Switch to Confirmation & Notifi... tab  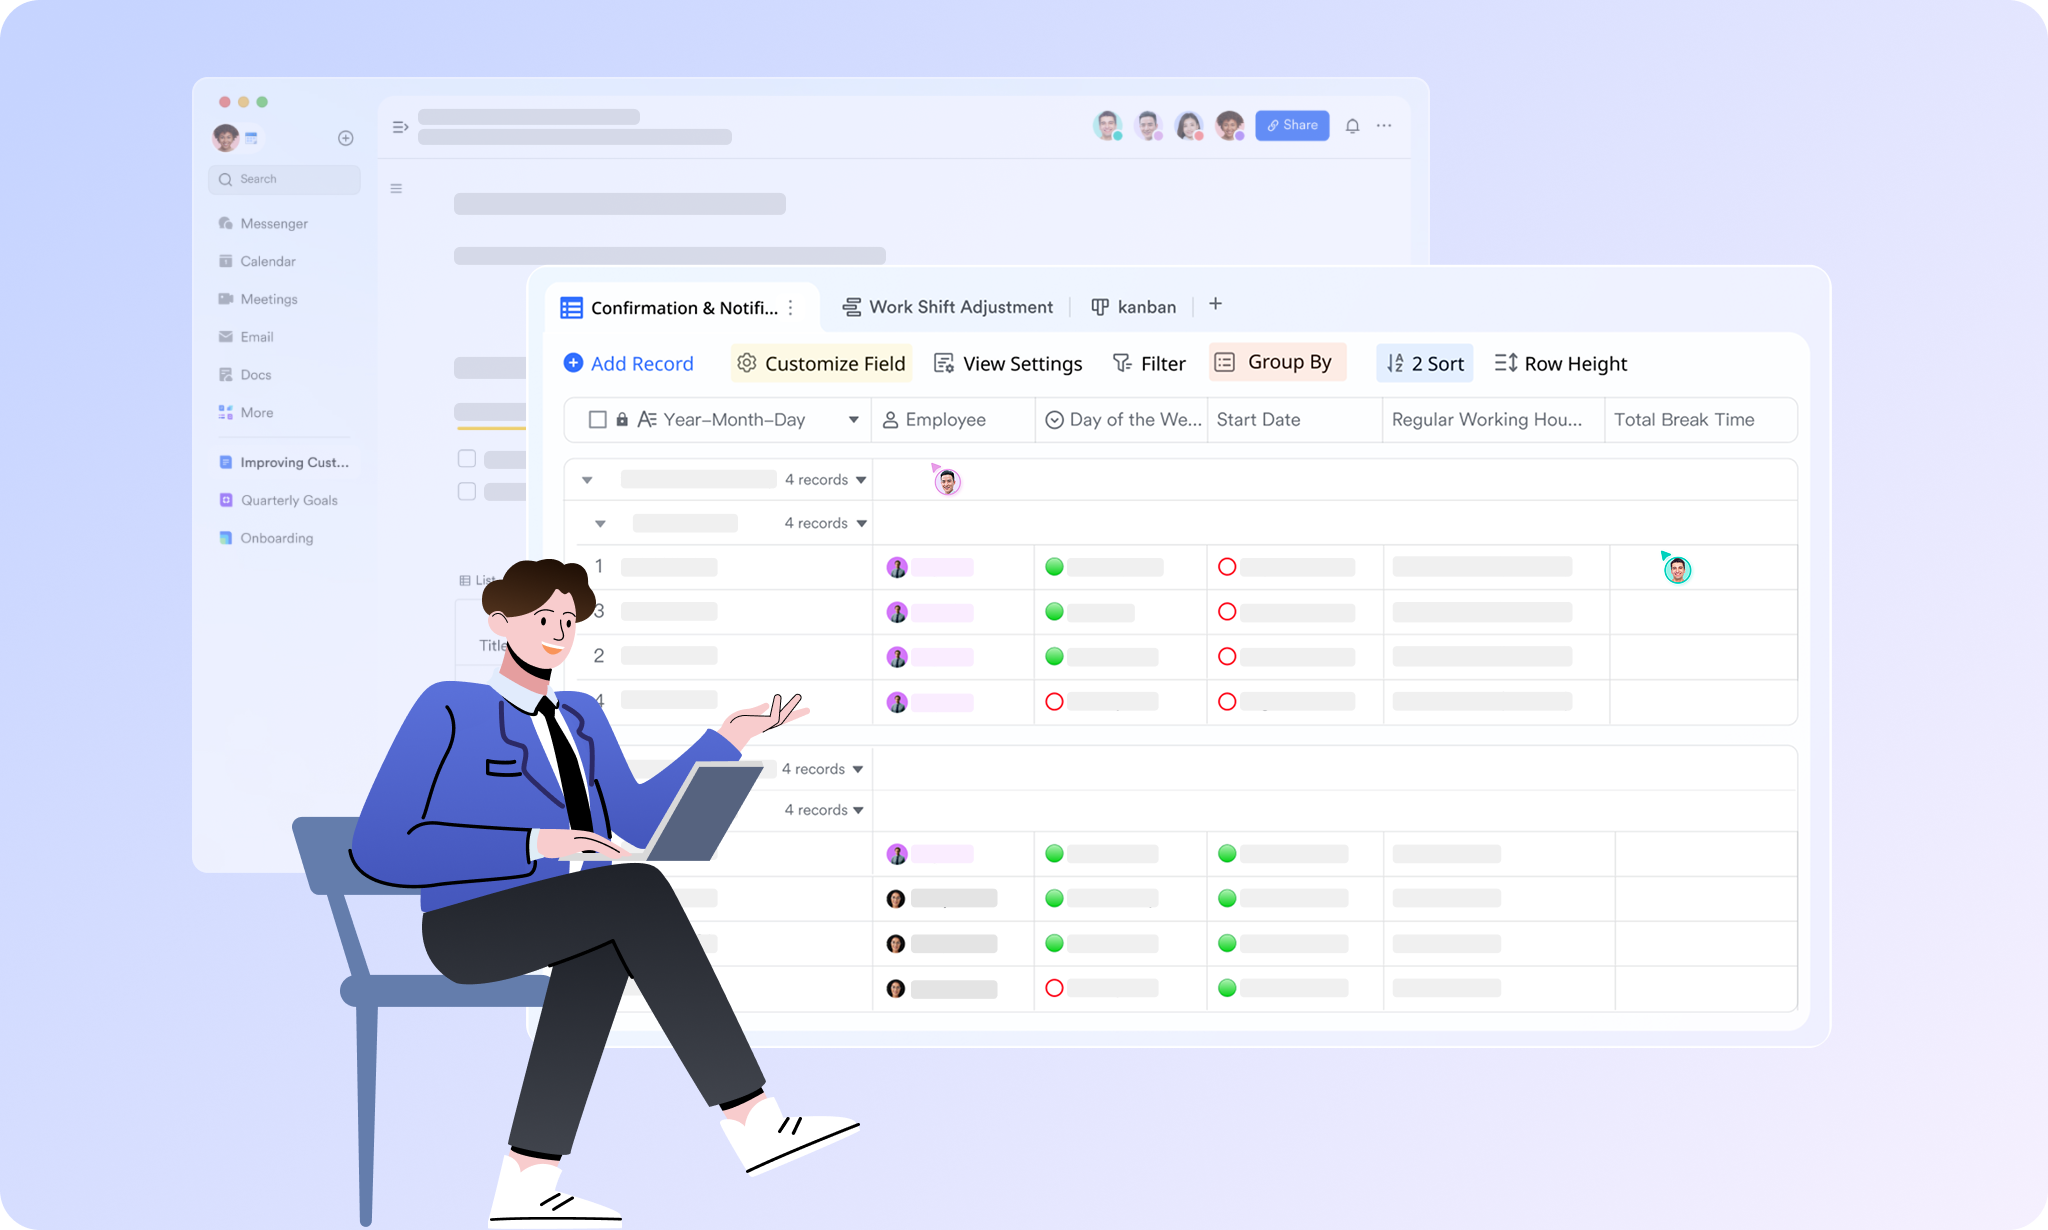669,308
